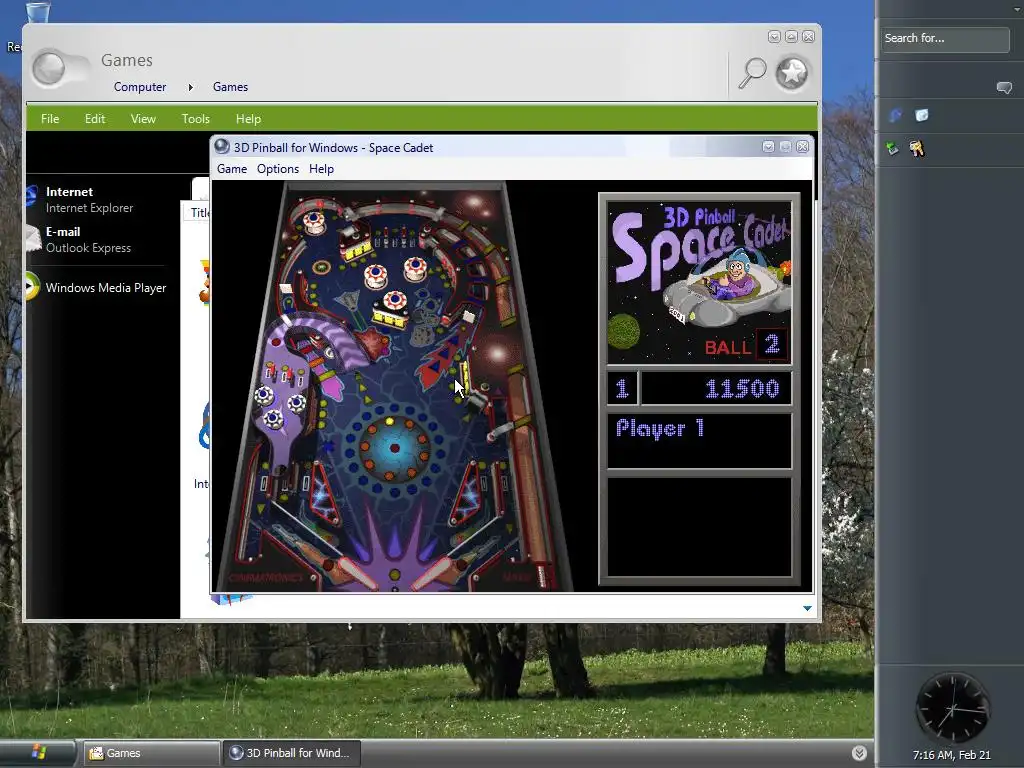1024x768 pixels.
Task: Click the favorites star button in Games window
Action: tap(792, 72)
